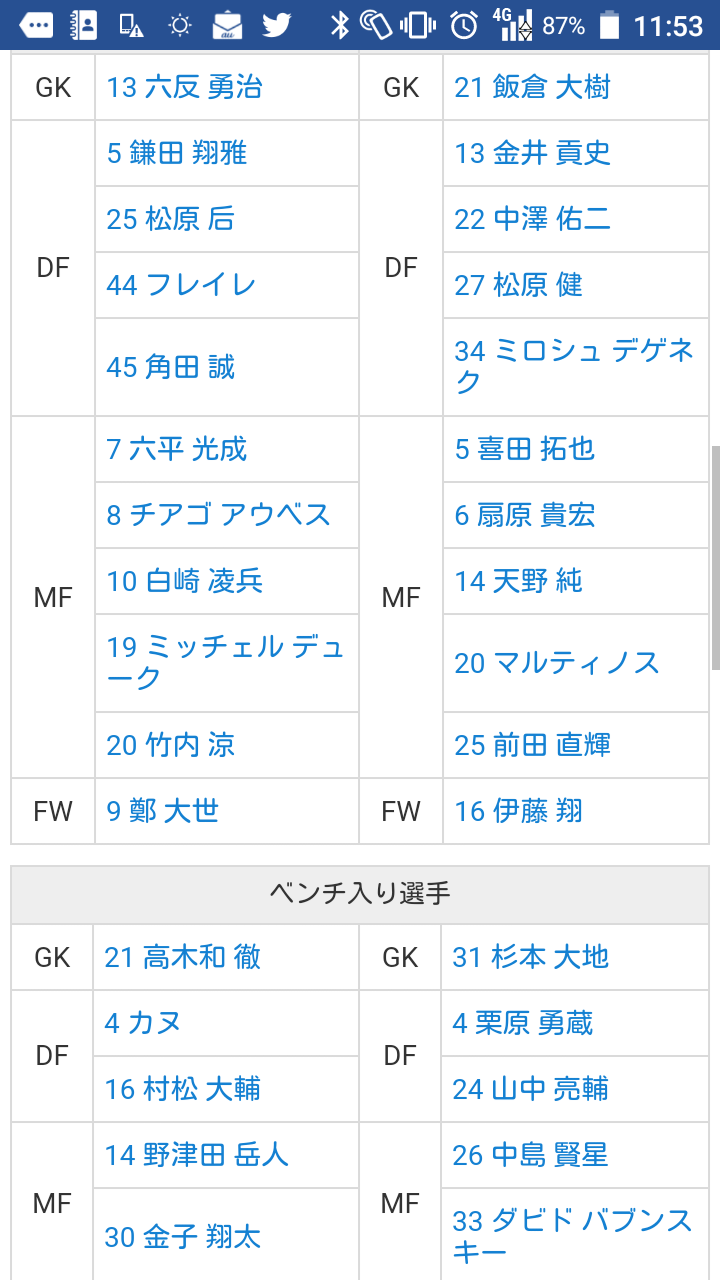
Task: Open player 19 ミッチェル デューク
Action: [225, 662]
